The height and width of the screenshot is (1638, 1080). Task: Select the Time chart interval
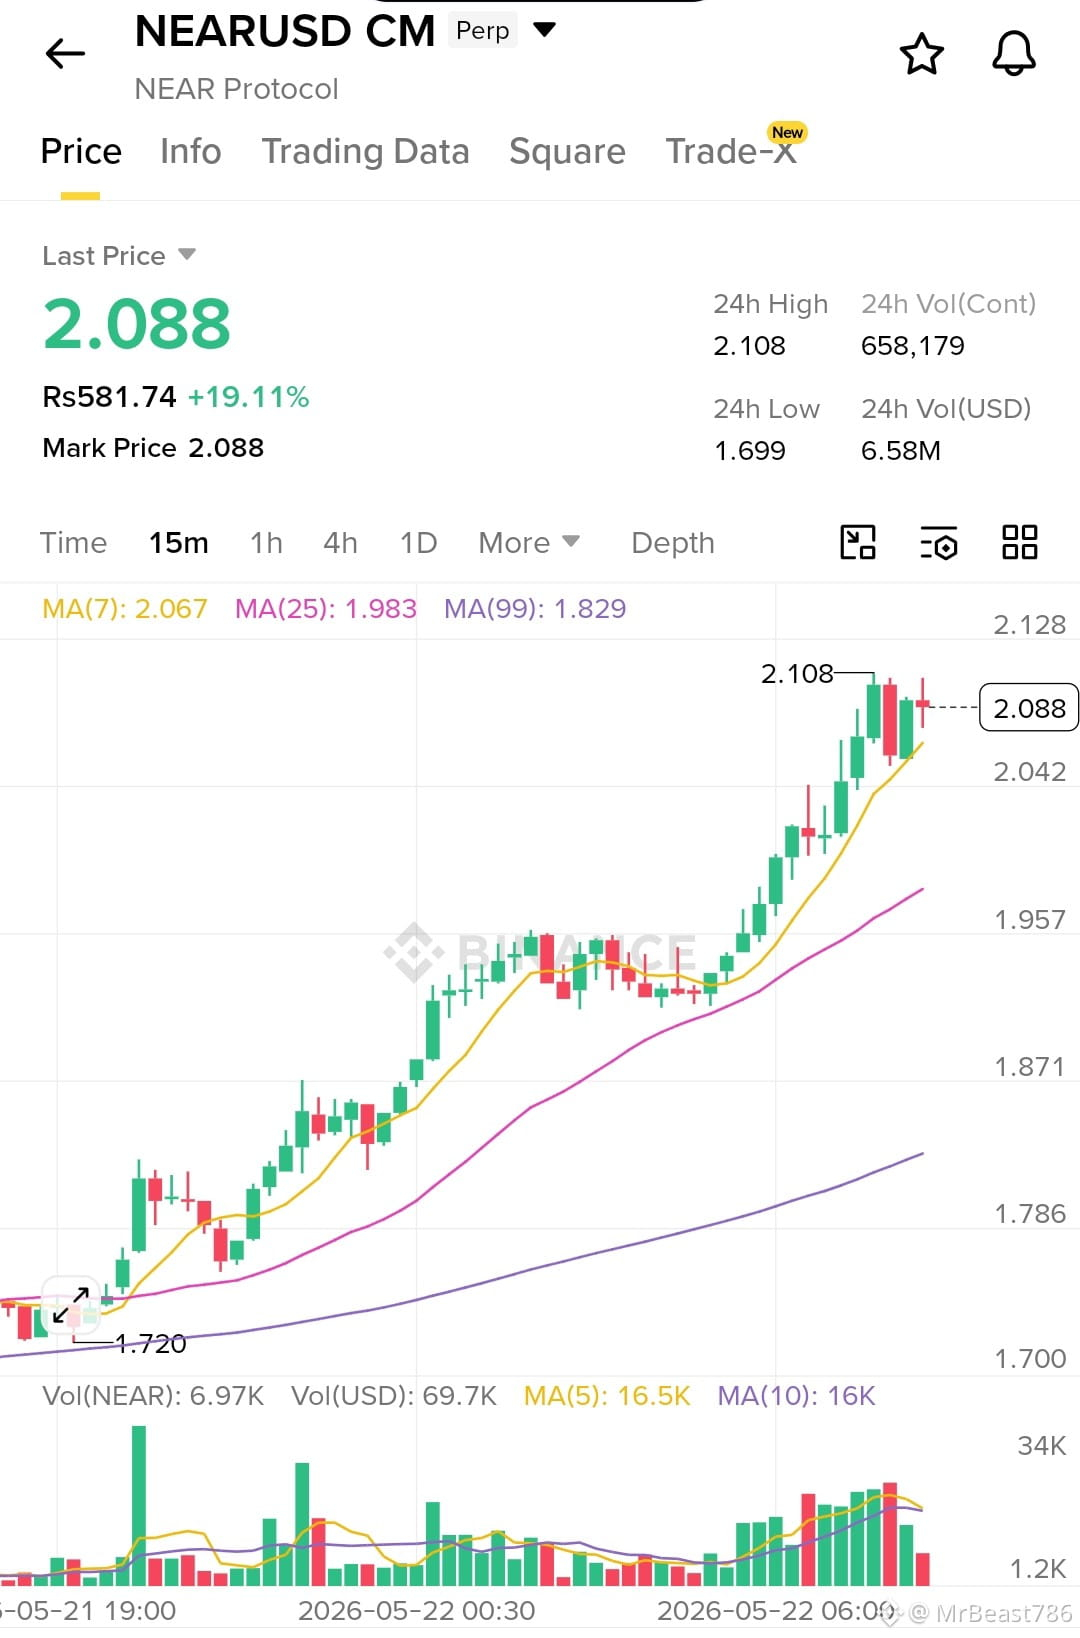[73, 543]
